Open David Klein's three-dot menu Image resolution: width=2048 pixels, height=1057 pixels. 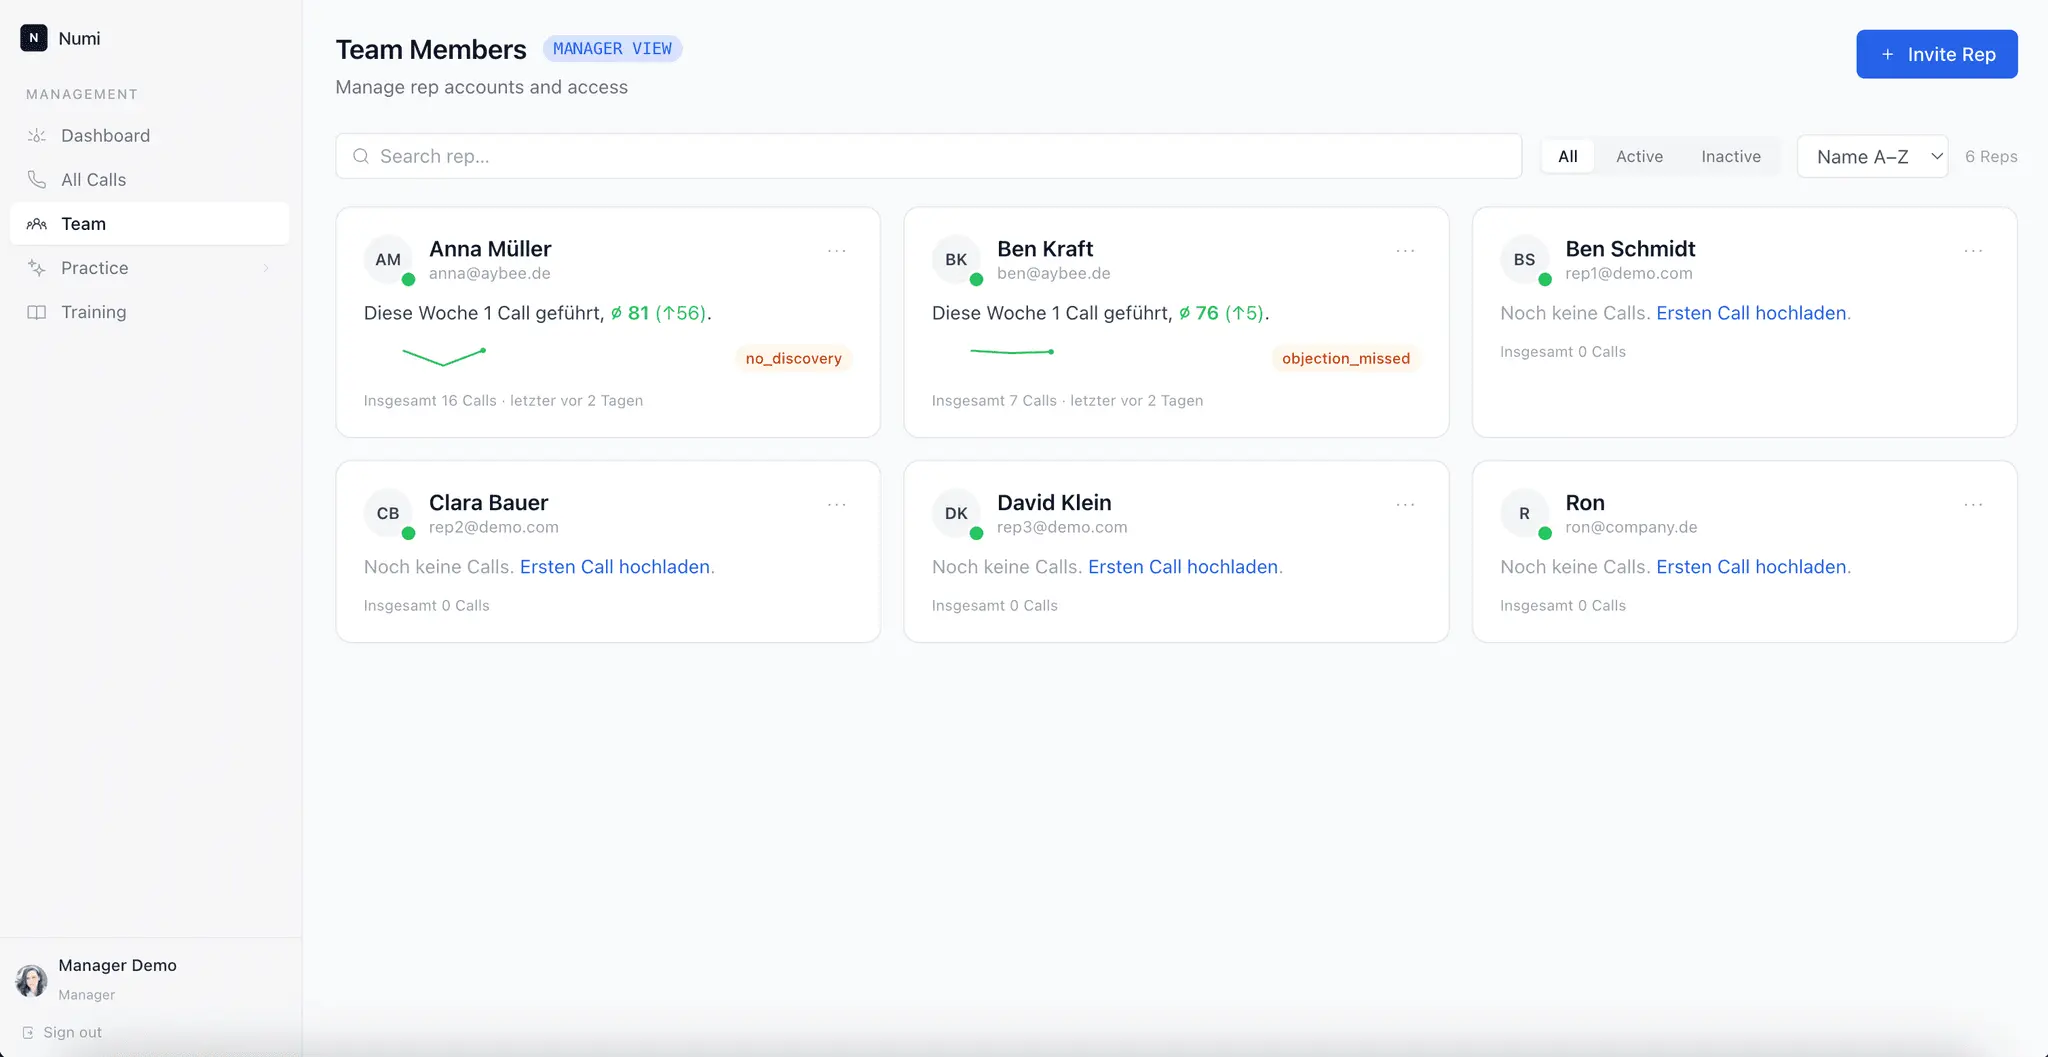click(1405, 505)
